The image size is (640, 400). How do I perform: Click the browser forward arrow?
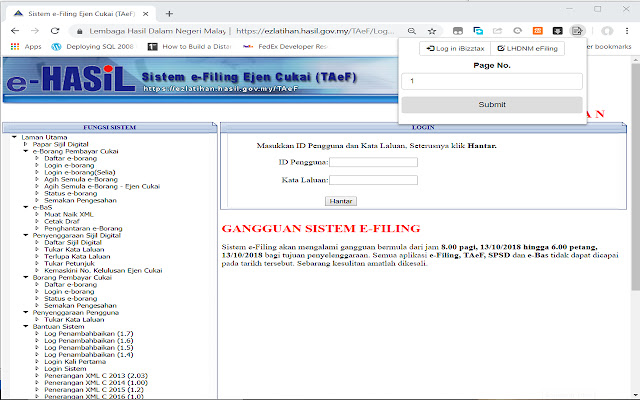pyautogui.click(x=35, y=31)
